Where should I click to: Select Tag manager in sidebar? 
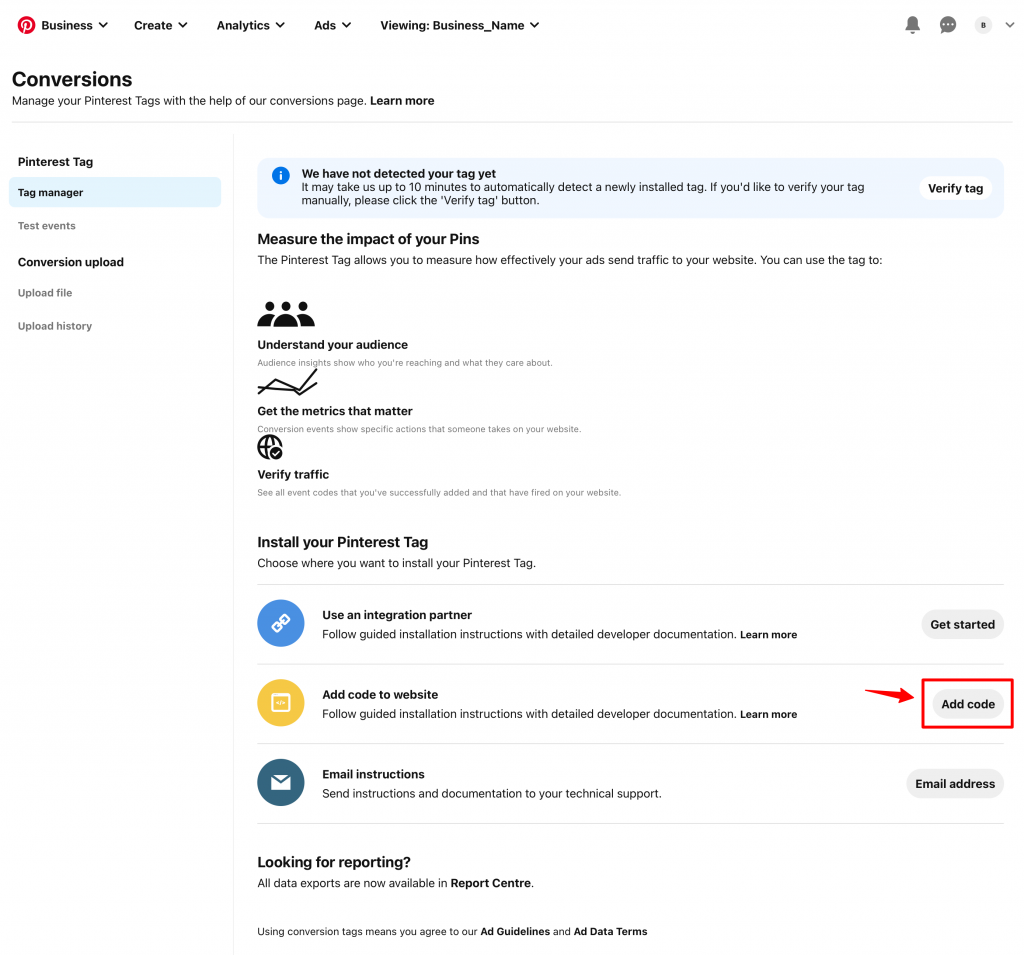click(x=115, y=192)
